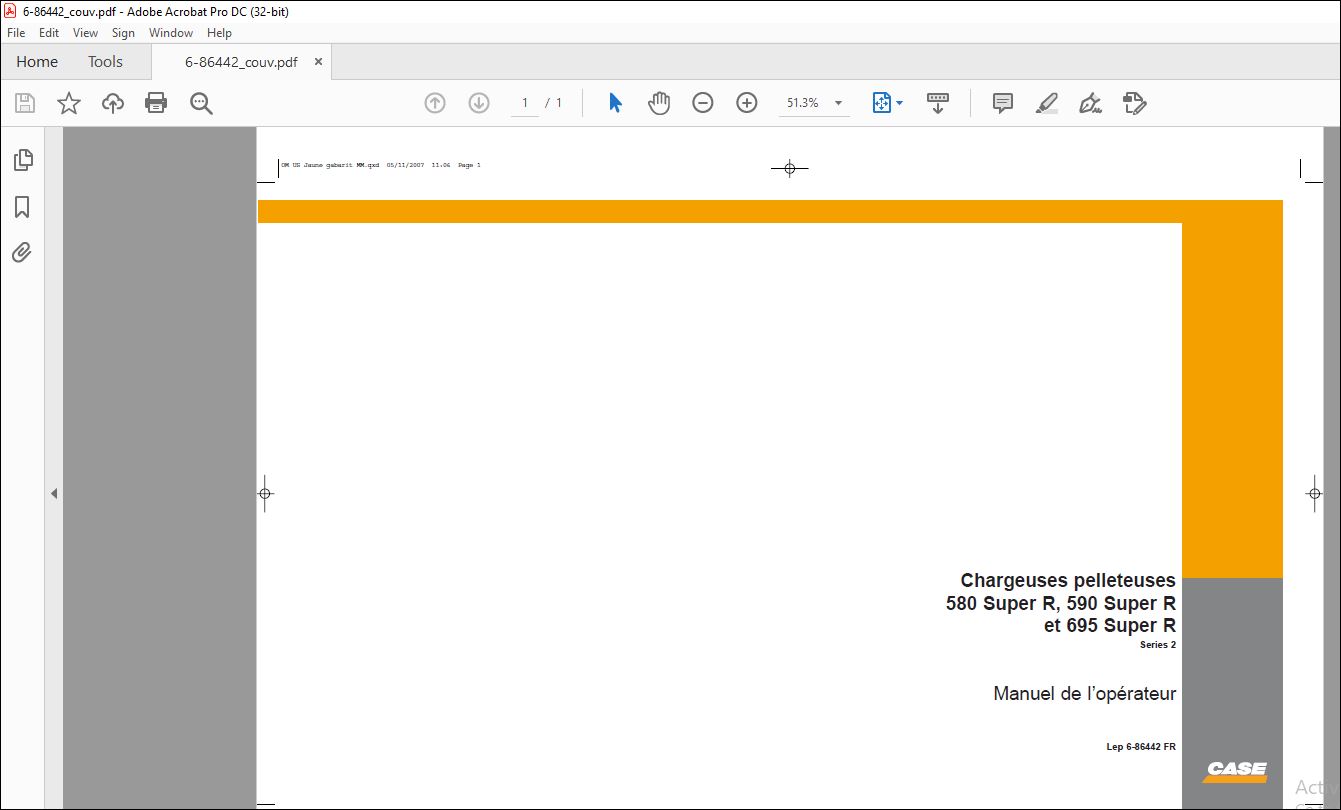Activate the selection arrow tool
Viewport: 1341px width, 810px height.
(x=615, y=103)
